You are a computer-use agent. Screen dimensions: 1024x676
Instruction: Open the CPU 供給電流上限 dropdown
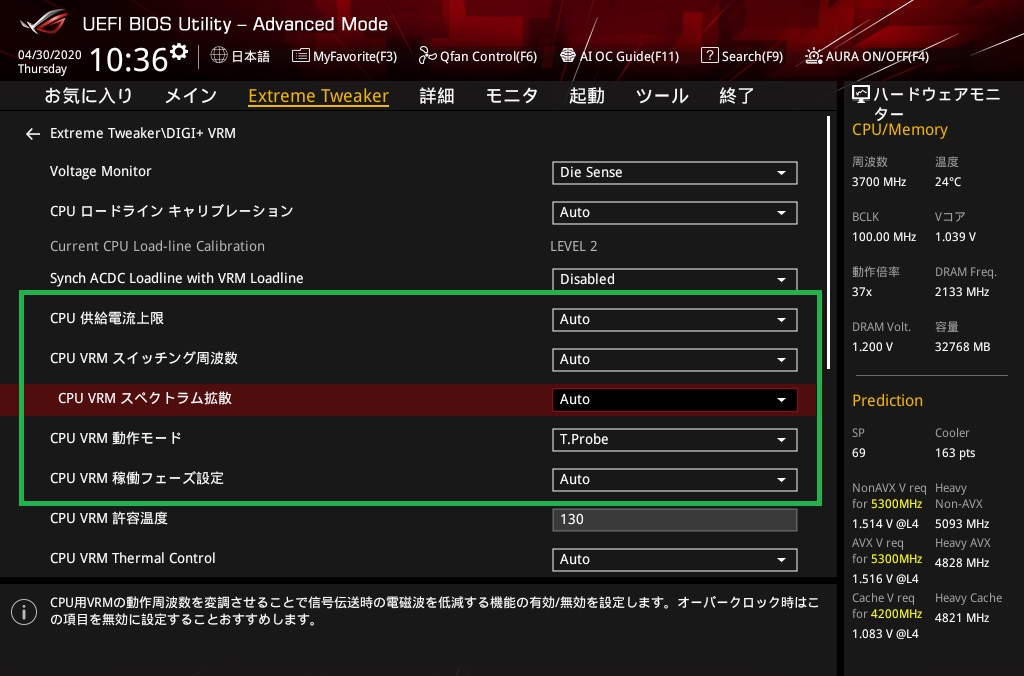pyautogui.click(x=675, y=319)
